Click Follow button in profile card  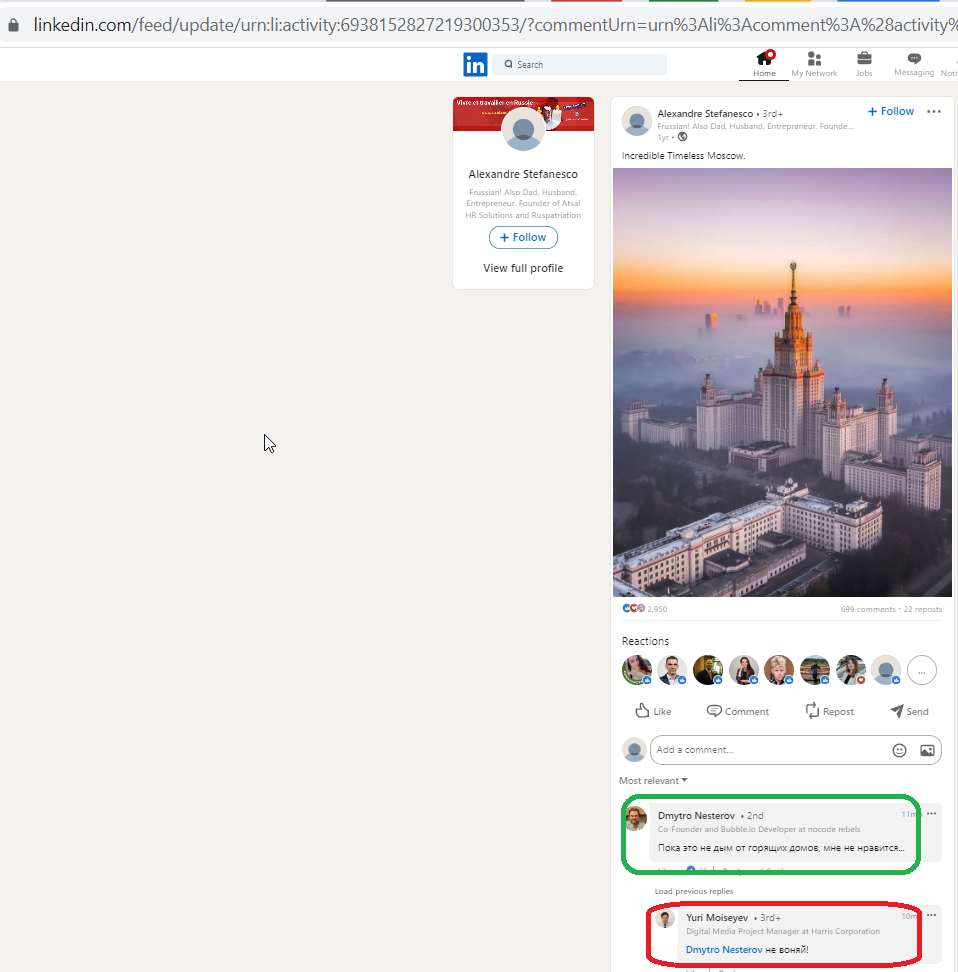(523, 237)
